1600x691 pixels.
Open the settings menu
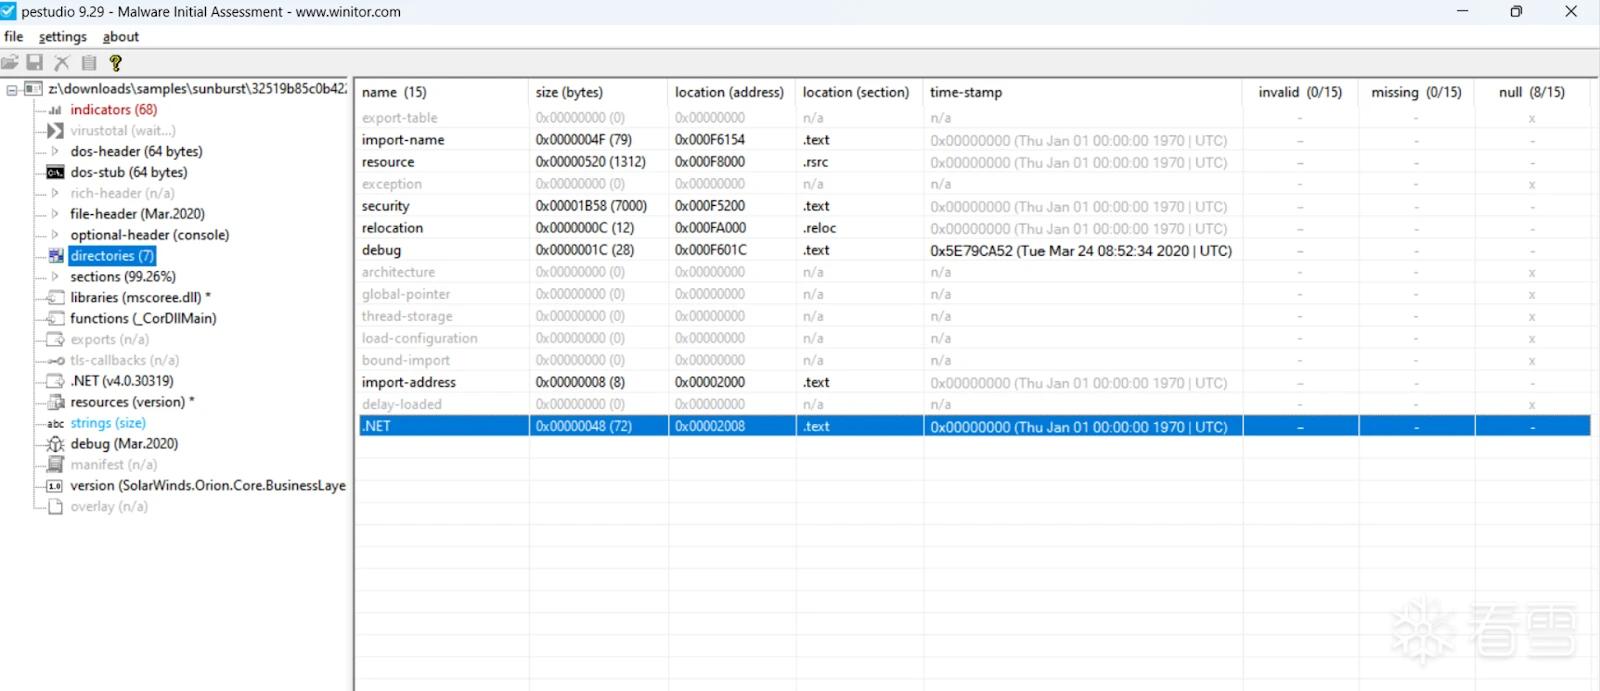tap(63, 37)
